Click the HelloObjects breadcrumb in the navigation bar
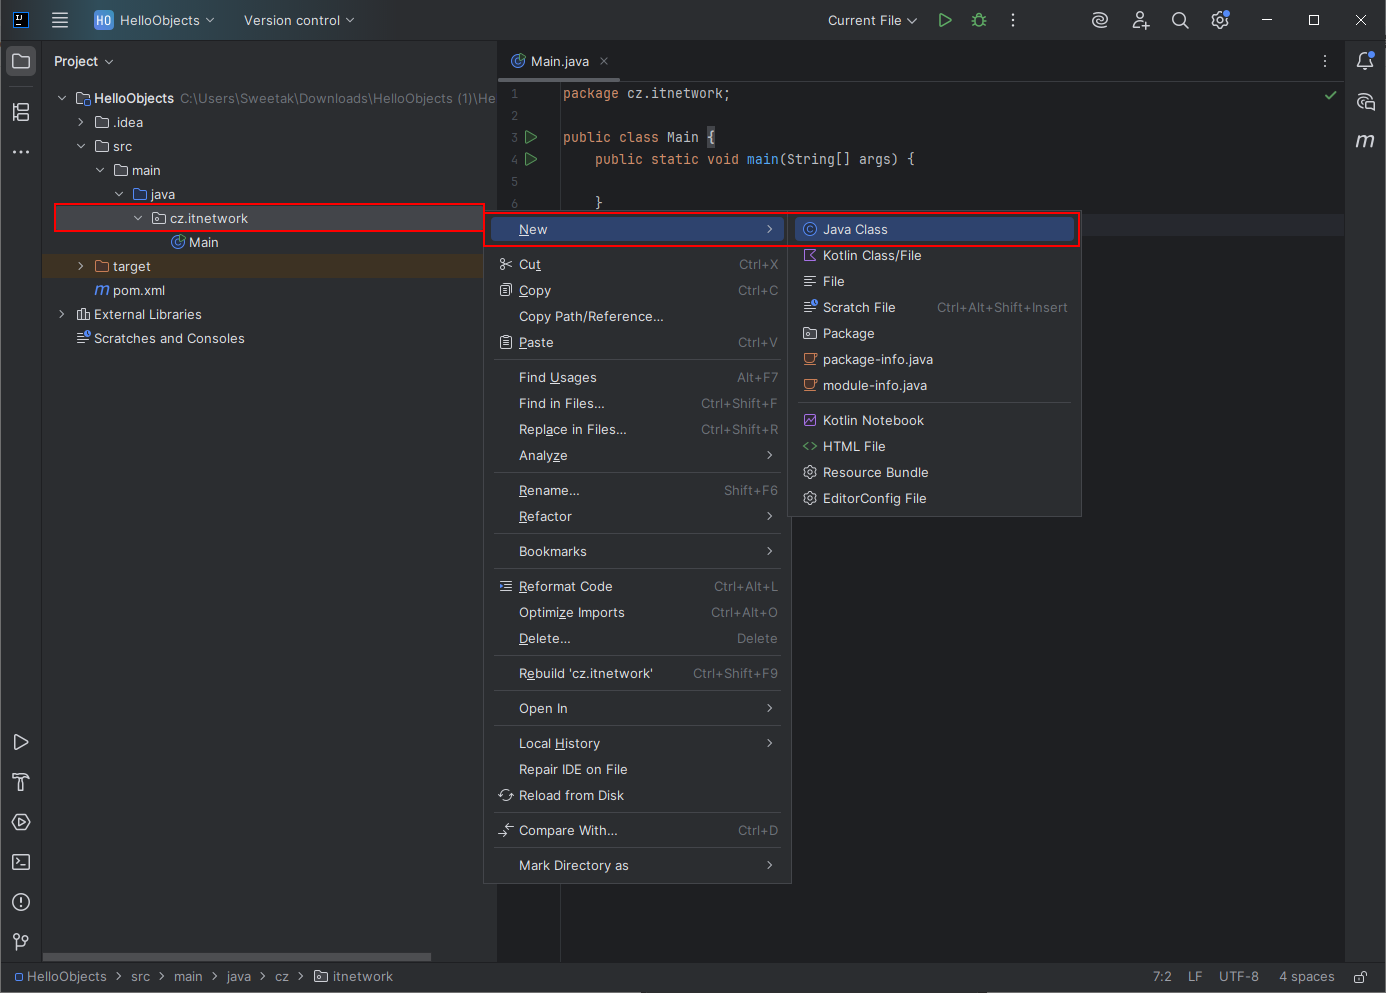Image resolution: width=1386 pixels, height=993 pixels. click(60, 977)
